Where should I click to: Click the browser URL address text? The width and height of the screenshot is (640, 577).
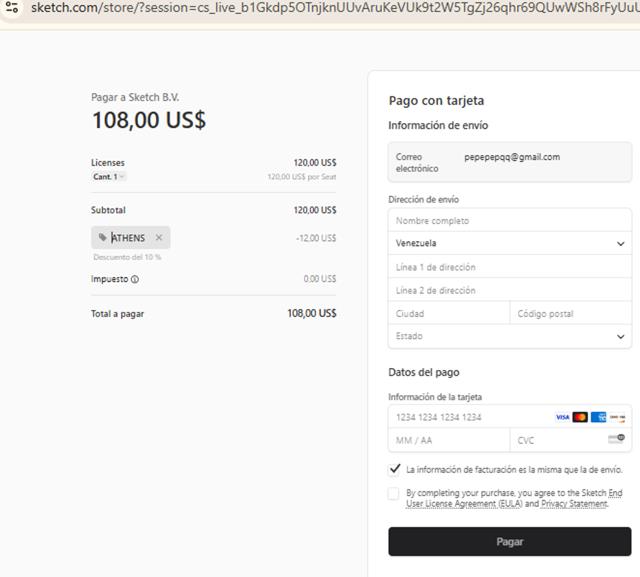(x=335, y=7)
